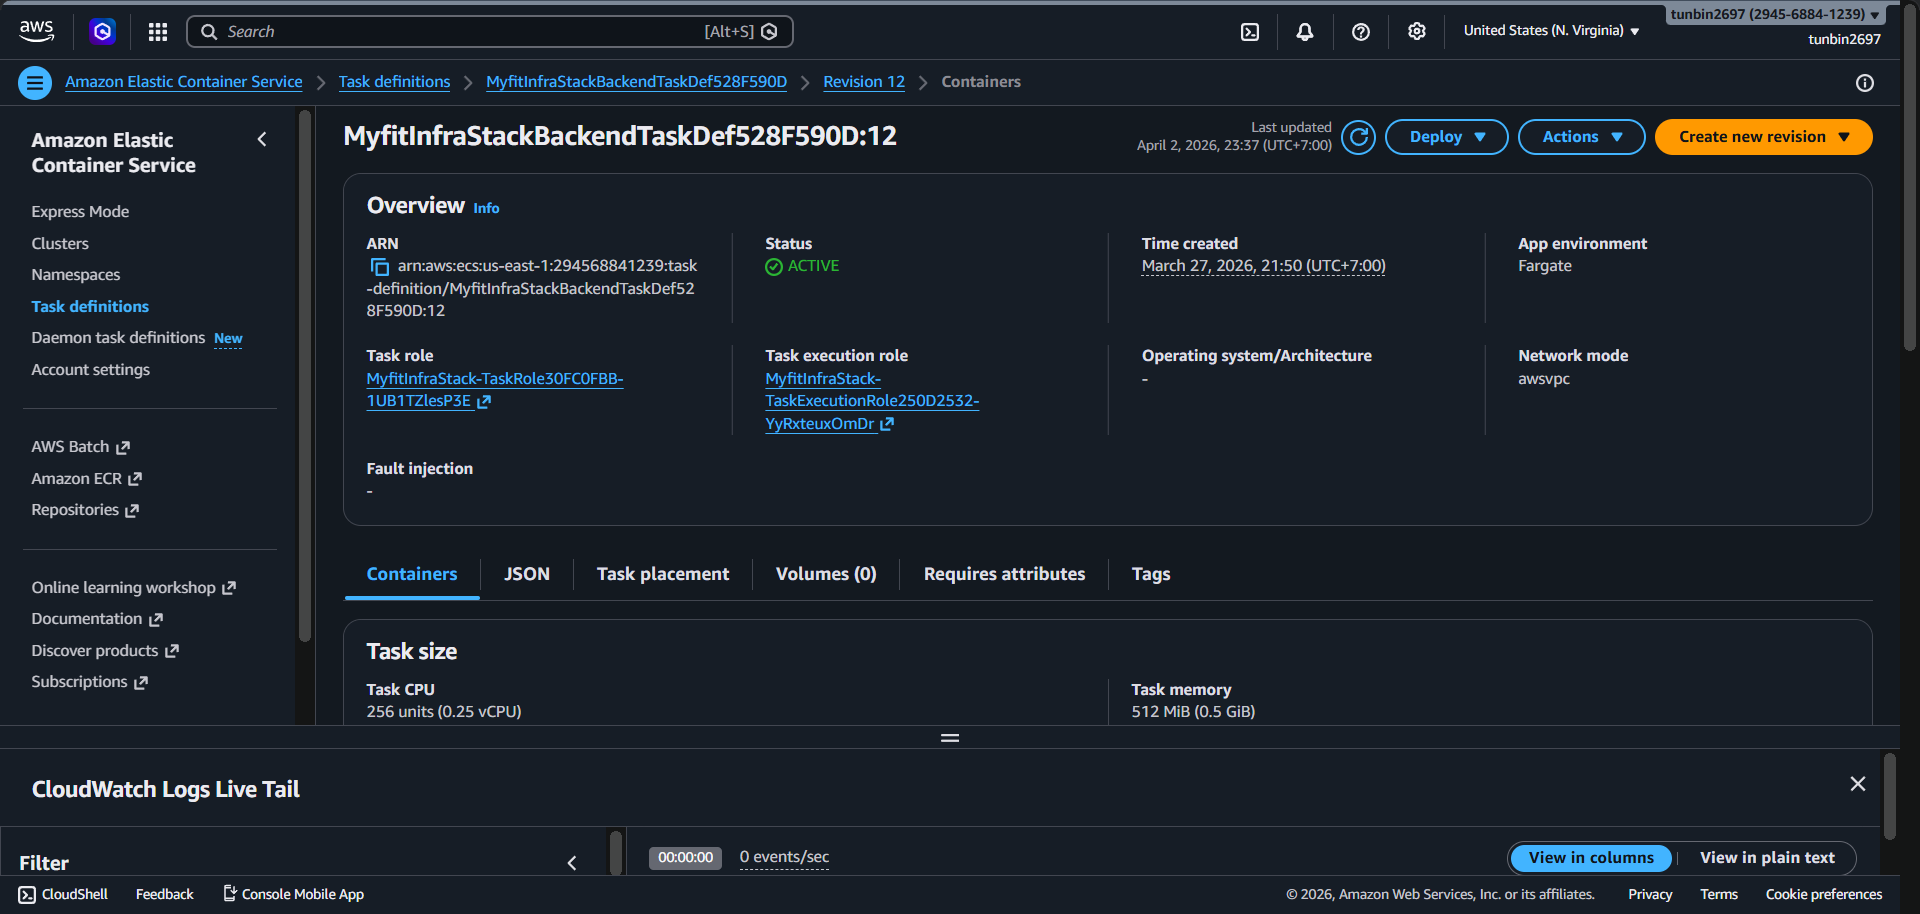Copy the task definition ARN
Screen dimensions: 1920x914
point(380,267)
